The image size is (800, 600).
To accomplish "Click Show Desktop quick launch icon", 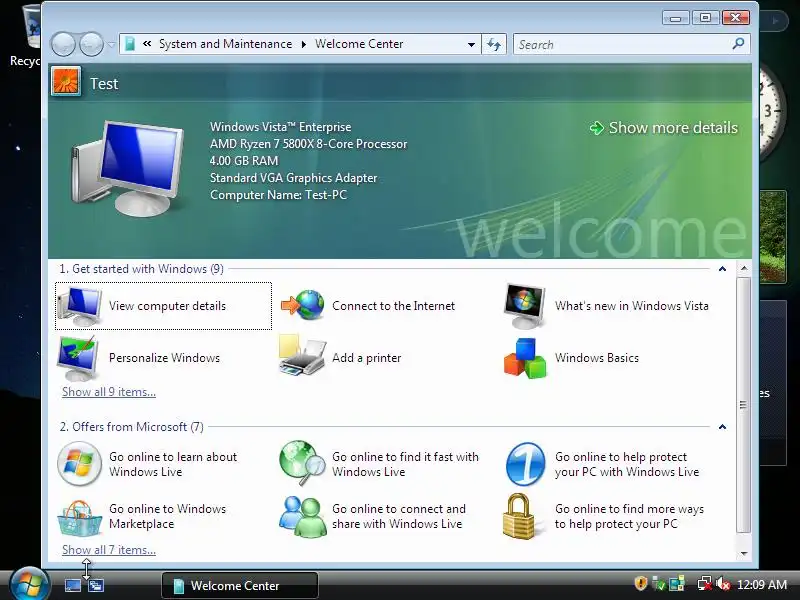I will click(72, 585).
